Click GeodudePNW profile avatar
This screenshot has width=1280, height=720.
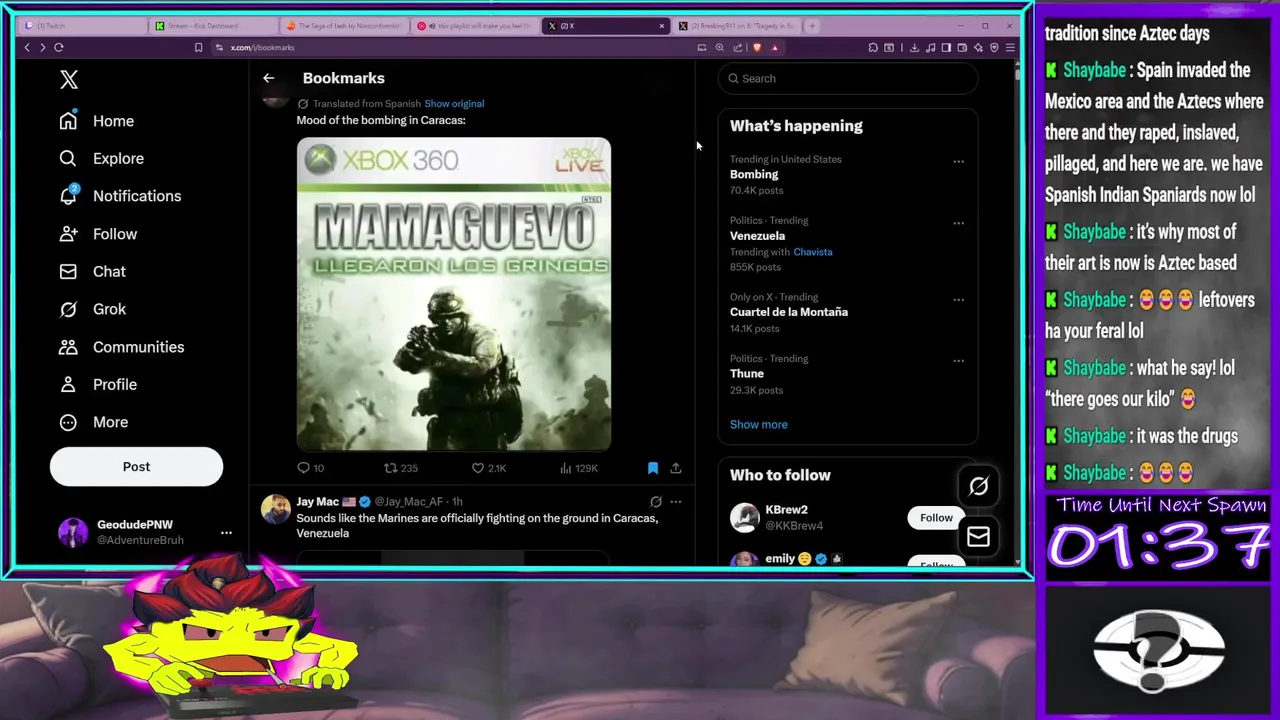(x=73, y=532)
